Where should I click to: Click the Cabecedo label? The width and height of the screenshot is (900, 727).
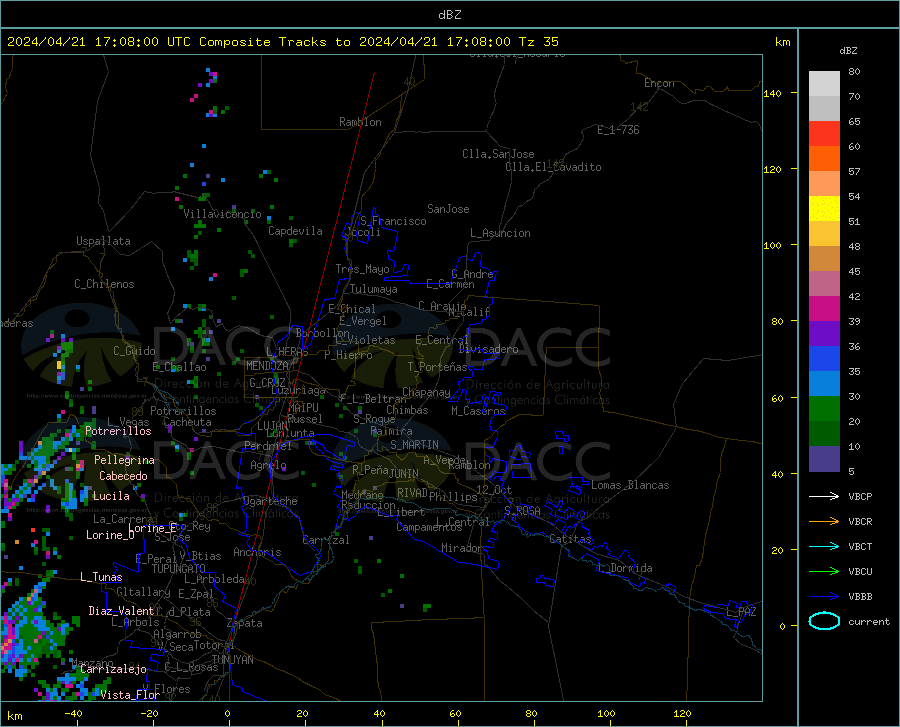(123, 476)
